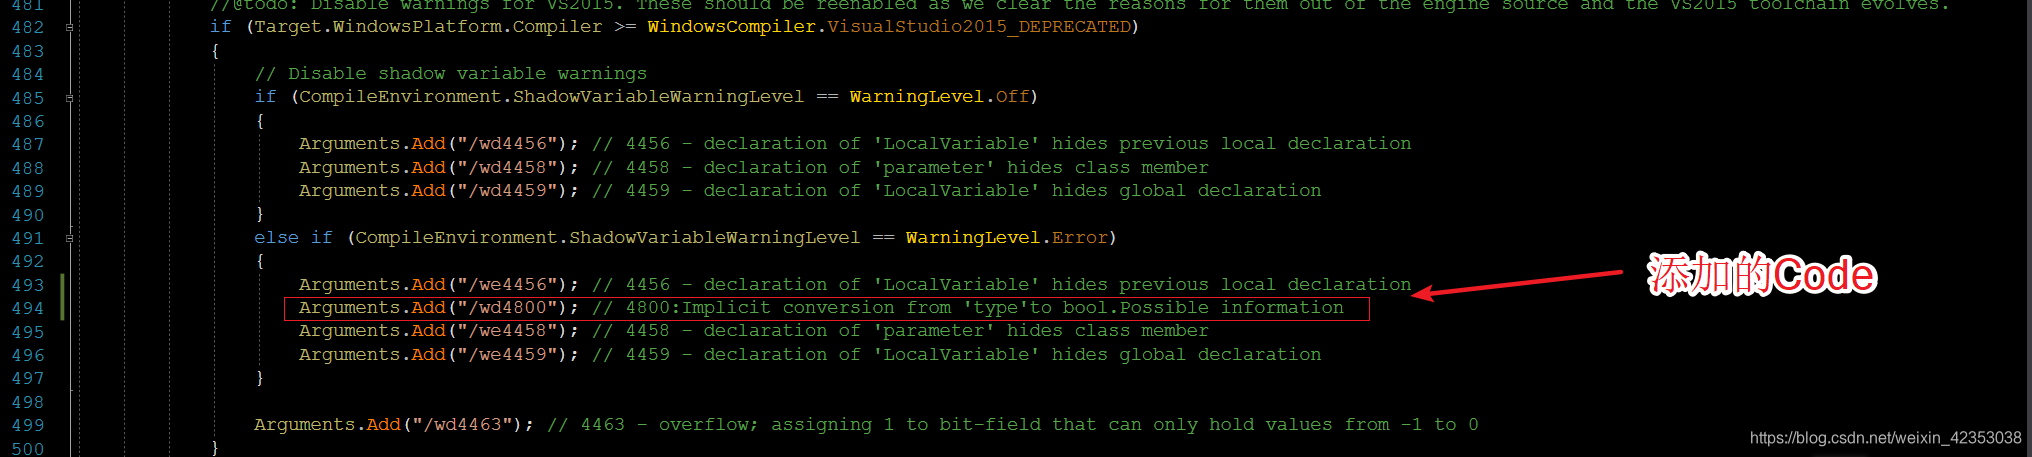Click line number 489 in the gutter
Image resolution: width=2032 pixels, height=457 pixels.
coord(28,191)
